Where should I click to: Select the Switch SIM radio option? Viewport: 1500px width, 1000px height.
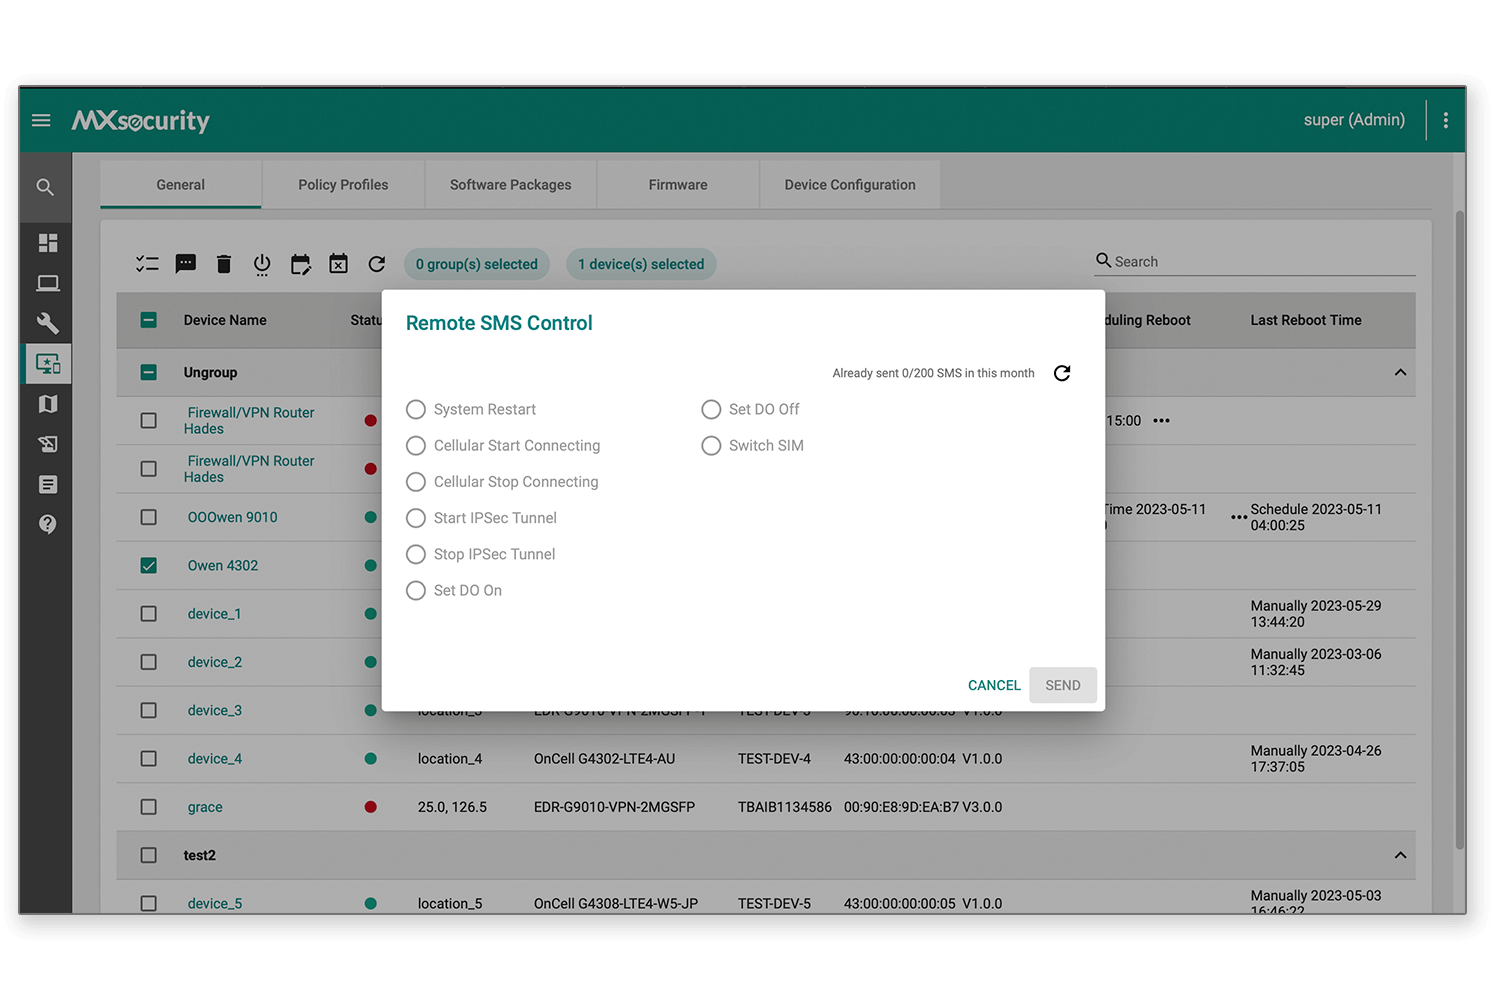coord(711,446)
